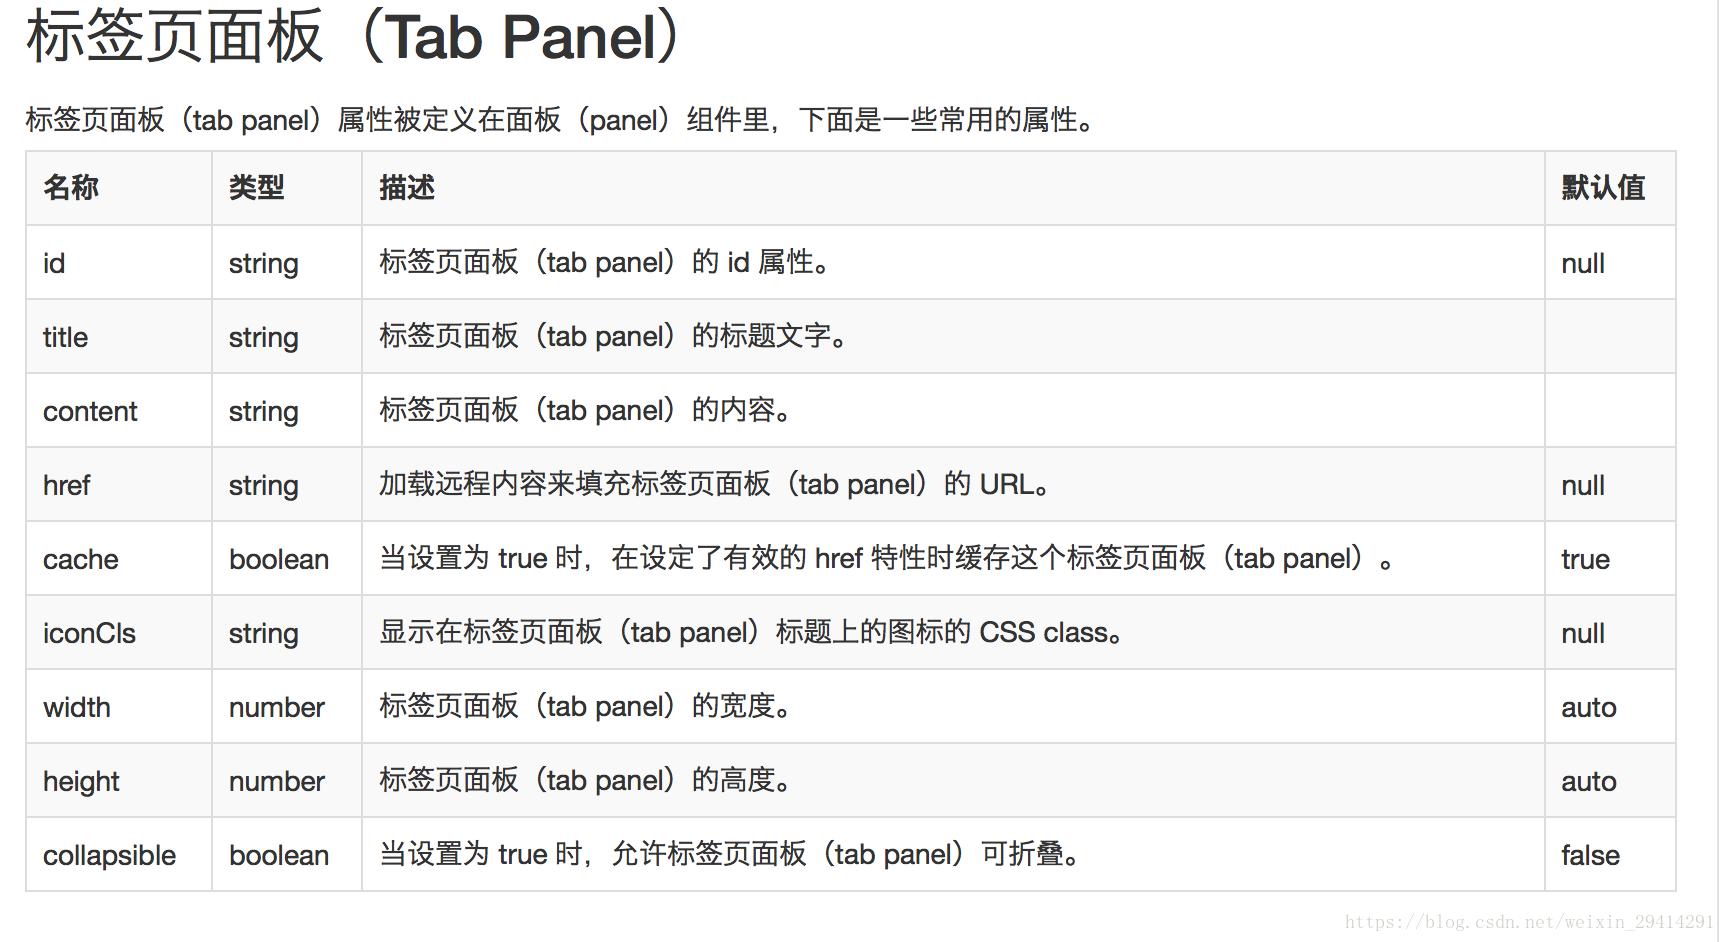This screenshot has width=1726, height=942.
Task: Select the content property row name
Action: coord(90,411)
